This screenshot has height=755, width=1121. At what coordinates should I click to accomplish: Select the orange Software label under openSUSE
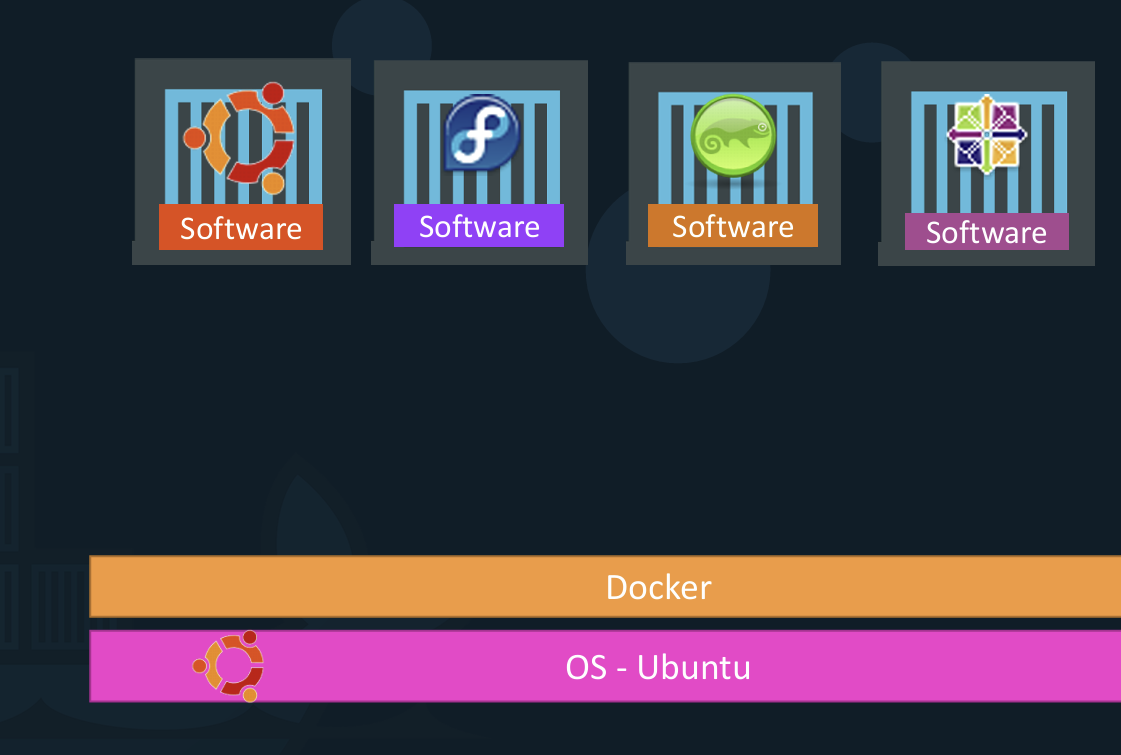tap(733, 226)
